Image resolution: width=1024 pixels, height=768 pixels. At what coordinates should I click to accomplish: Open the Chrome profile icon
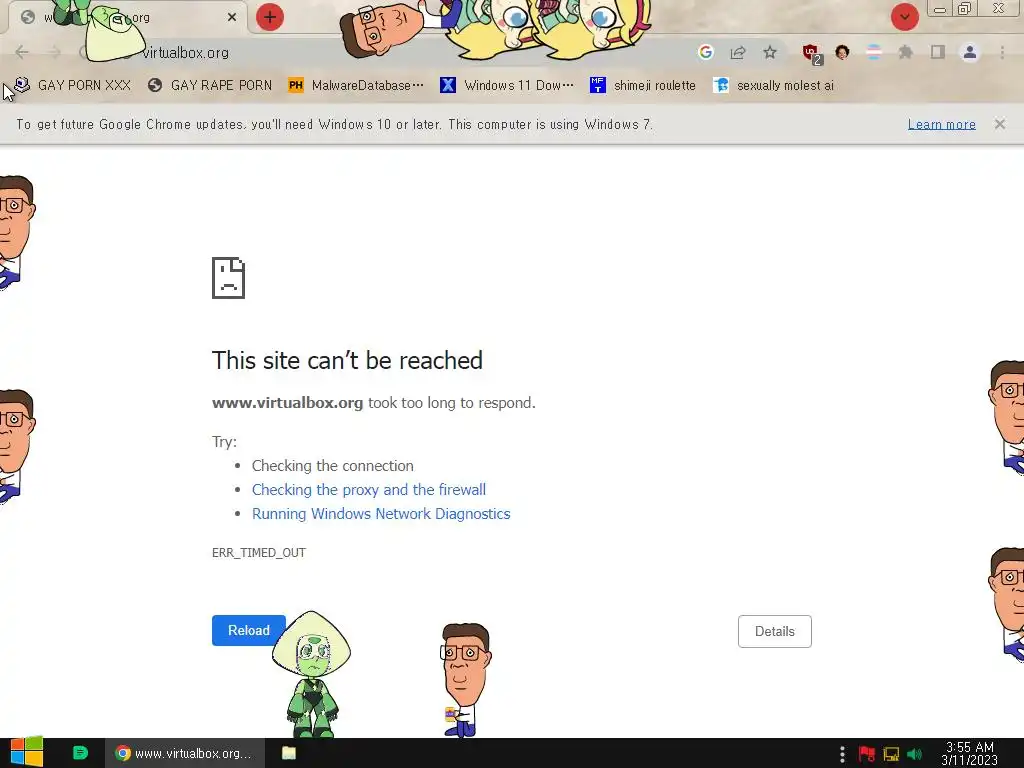tap(970, 52)
